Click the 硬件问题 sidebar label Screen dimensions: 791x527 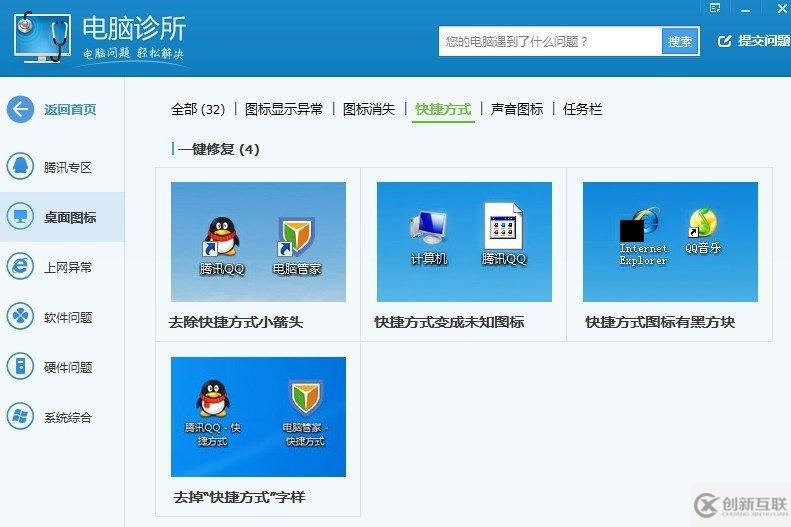tap(68, 367)
